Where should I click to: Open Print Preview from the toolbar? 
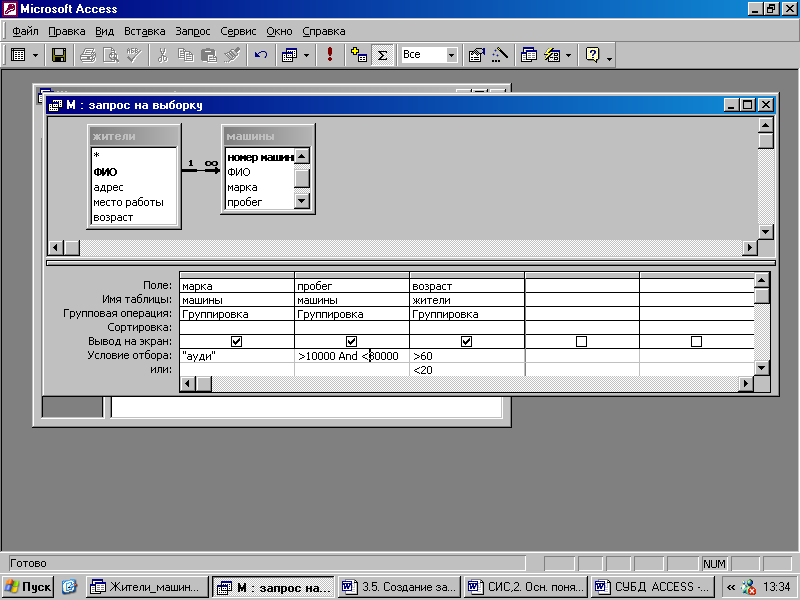(x=111, y=55)
